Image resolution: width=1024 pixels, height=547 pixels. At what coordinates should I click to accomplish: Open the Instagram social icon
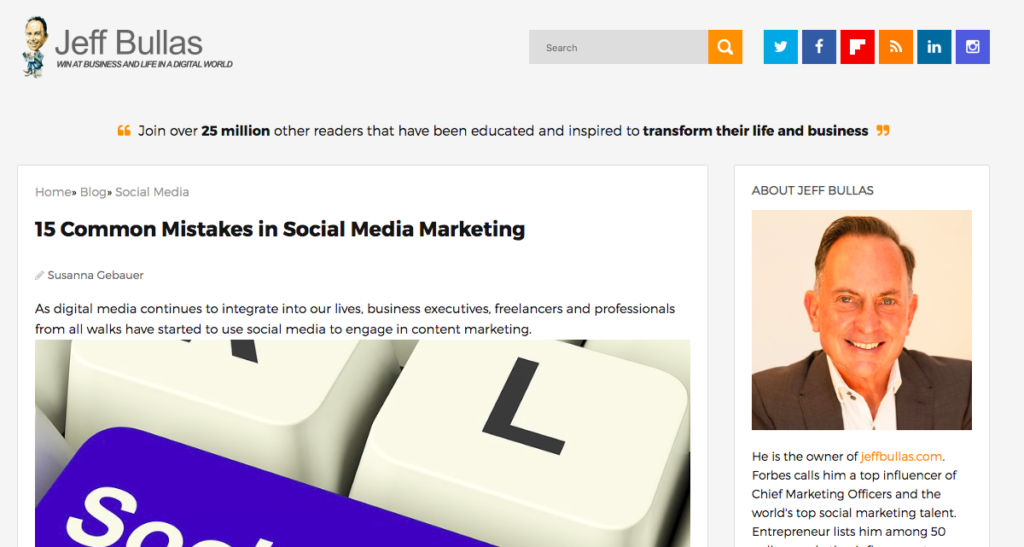973,47
